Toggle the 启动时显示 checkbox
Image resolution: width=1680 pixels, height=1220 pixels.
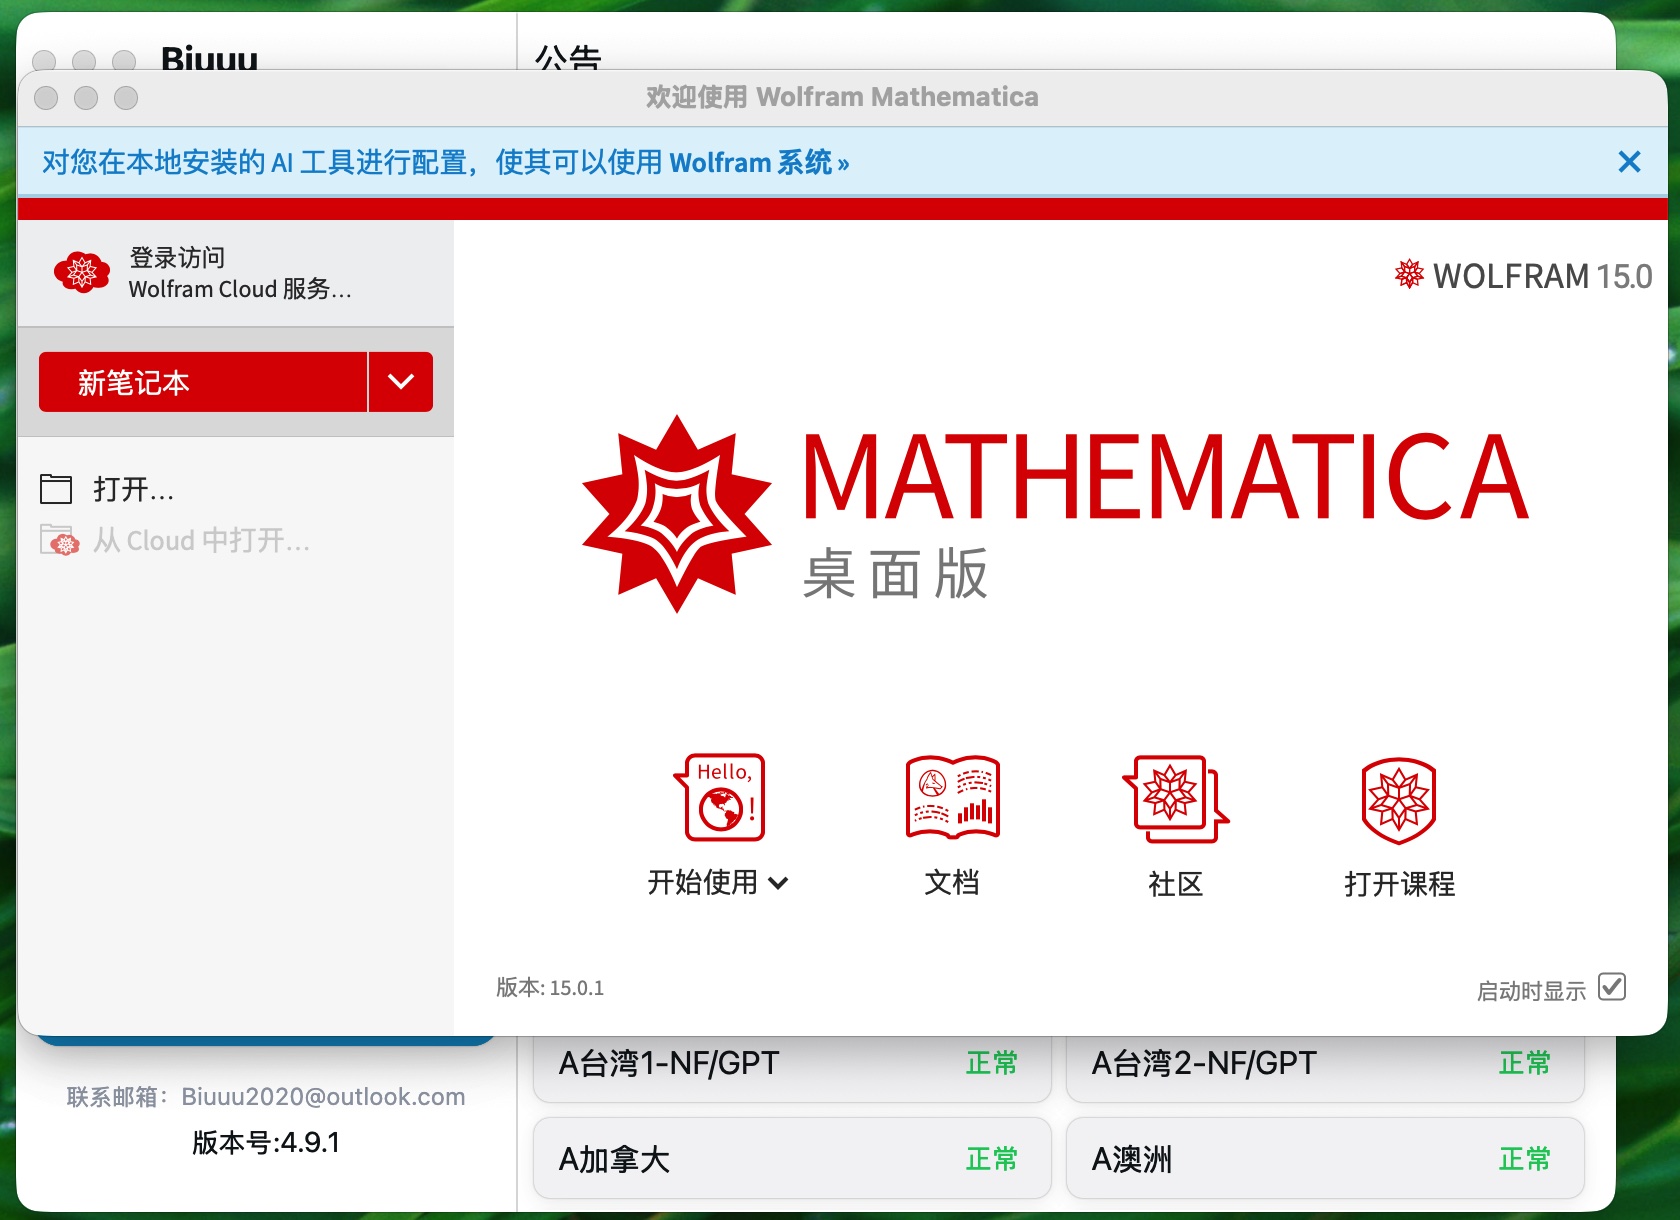1612,987
